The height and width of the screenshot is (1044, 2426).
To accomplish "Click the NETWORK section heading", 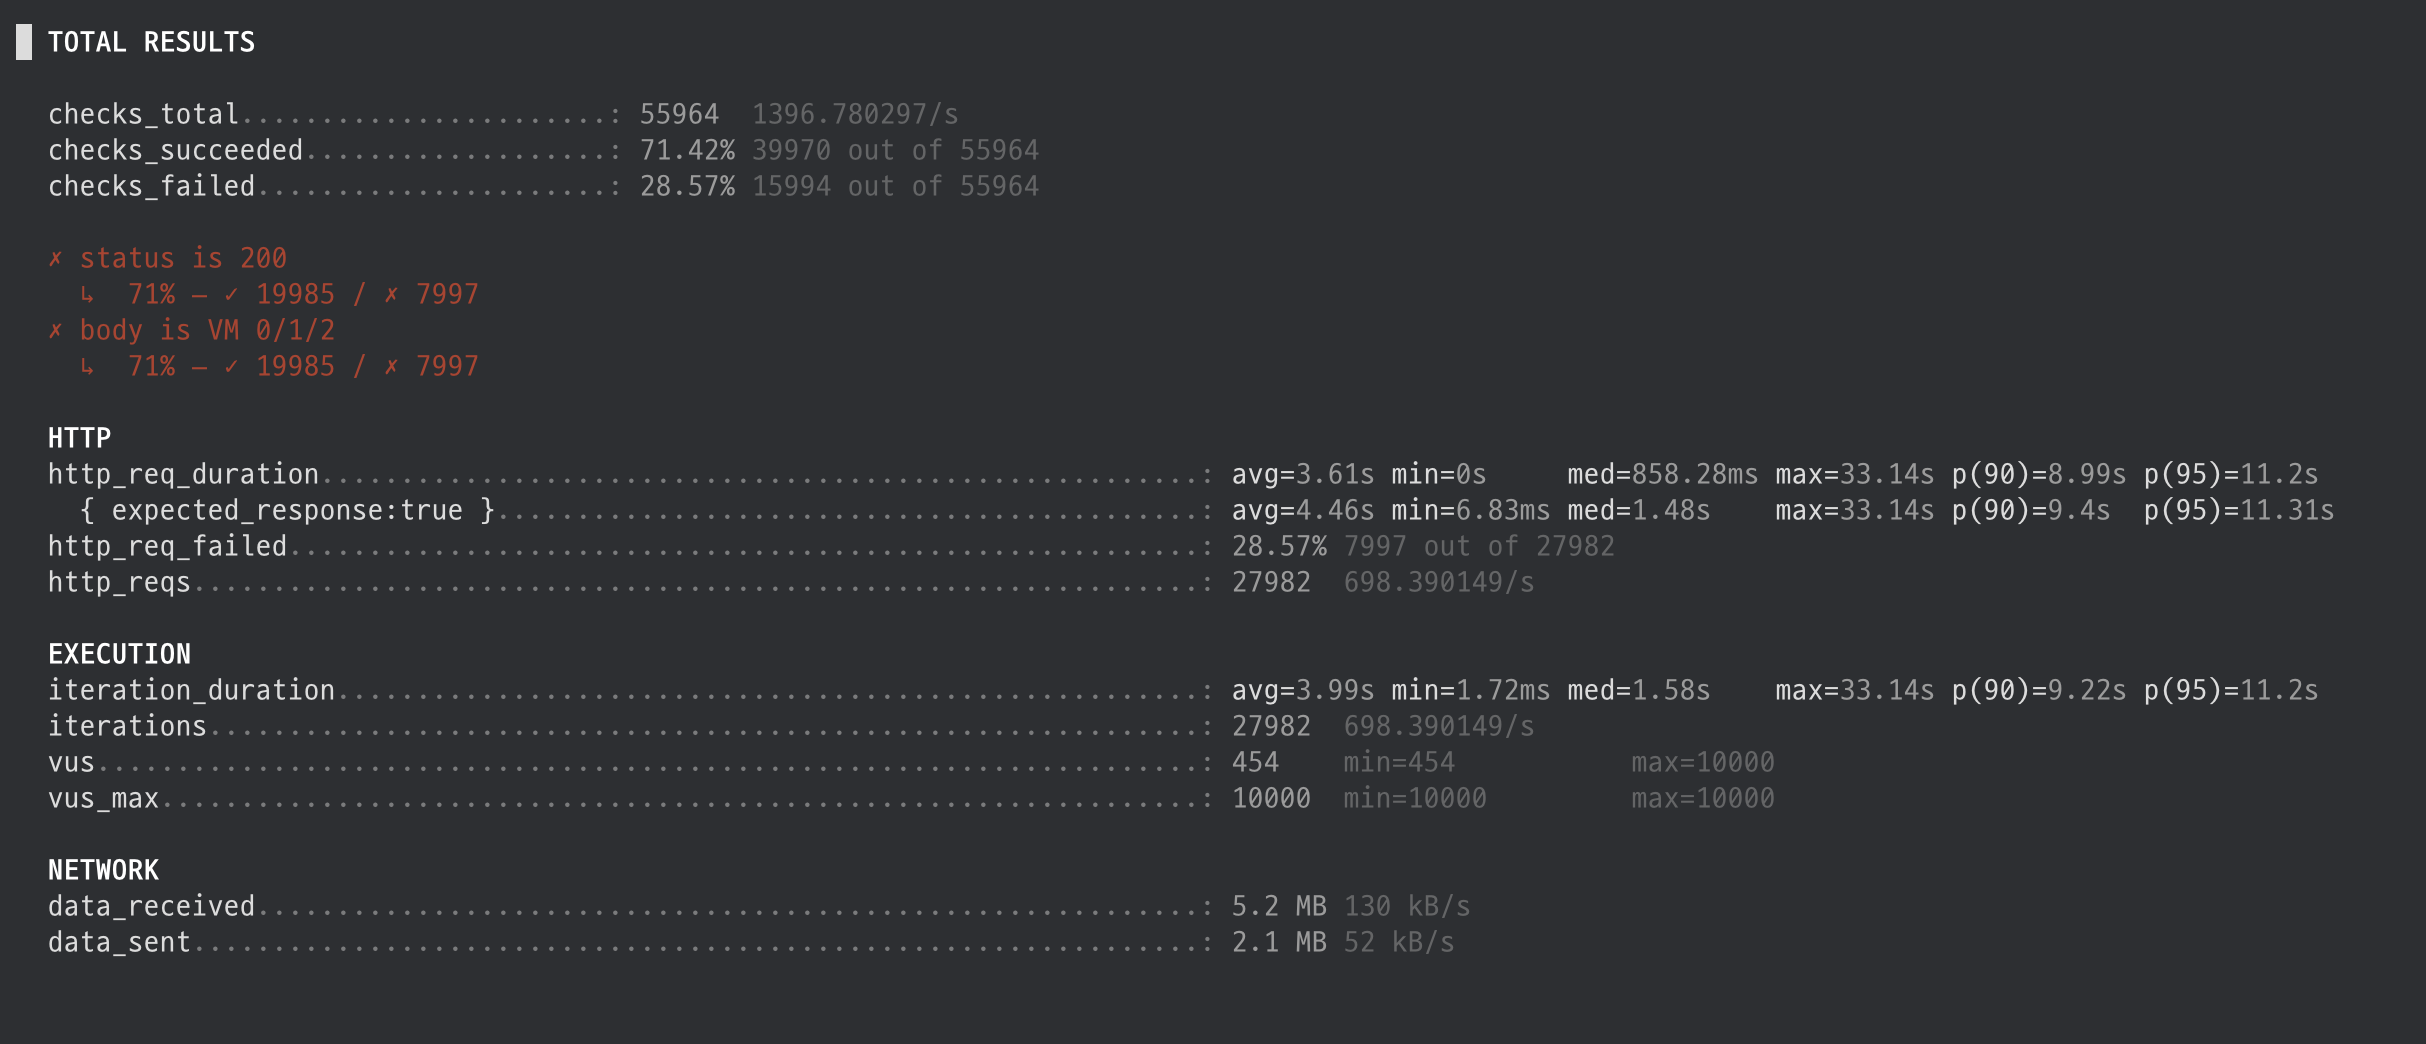I will click(x=104, y=870).
